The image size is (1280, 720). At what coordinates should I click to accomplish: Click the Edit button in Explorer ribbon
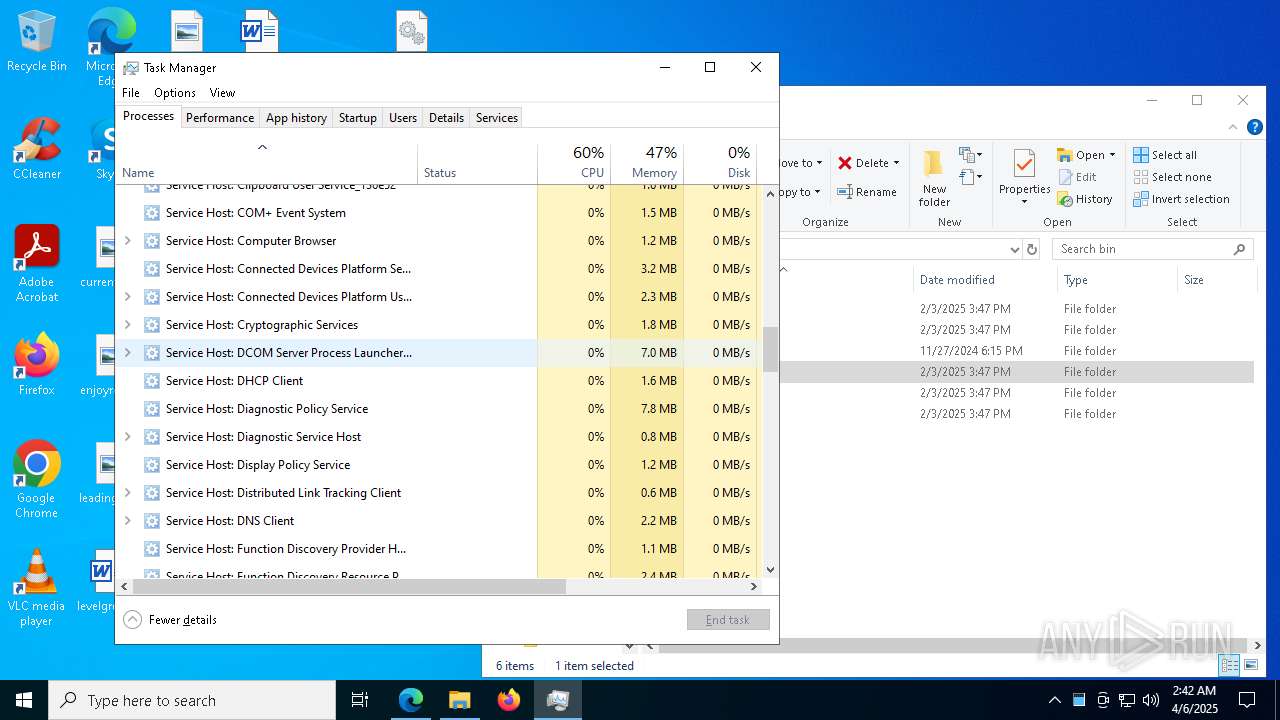pyautogui.click(x=1077, y=177)
